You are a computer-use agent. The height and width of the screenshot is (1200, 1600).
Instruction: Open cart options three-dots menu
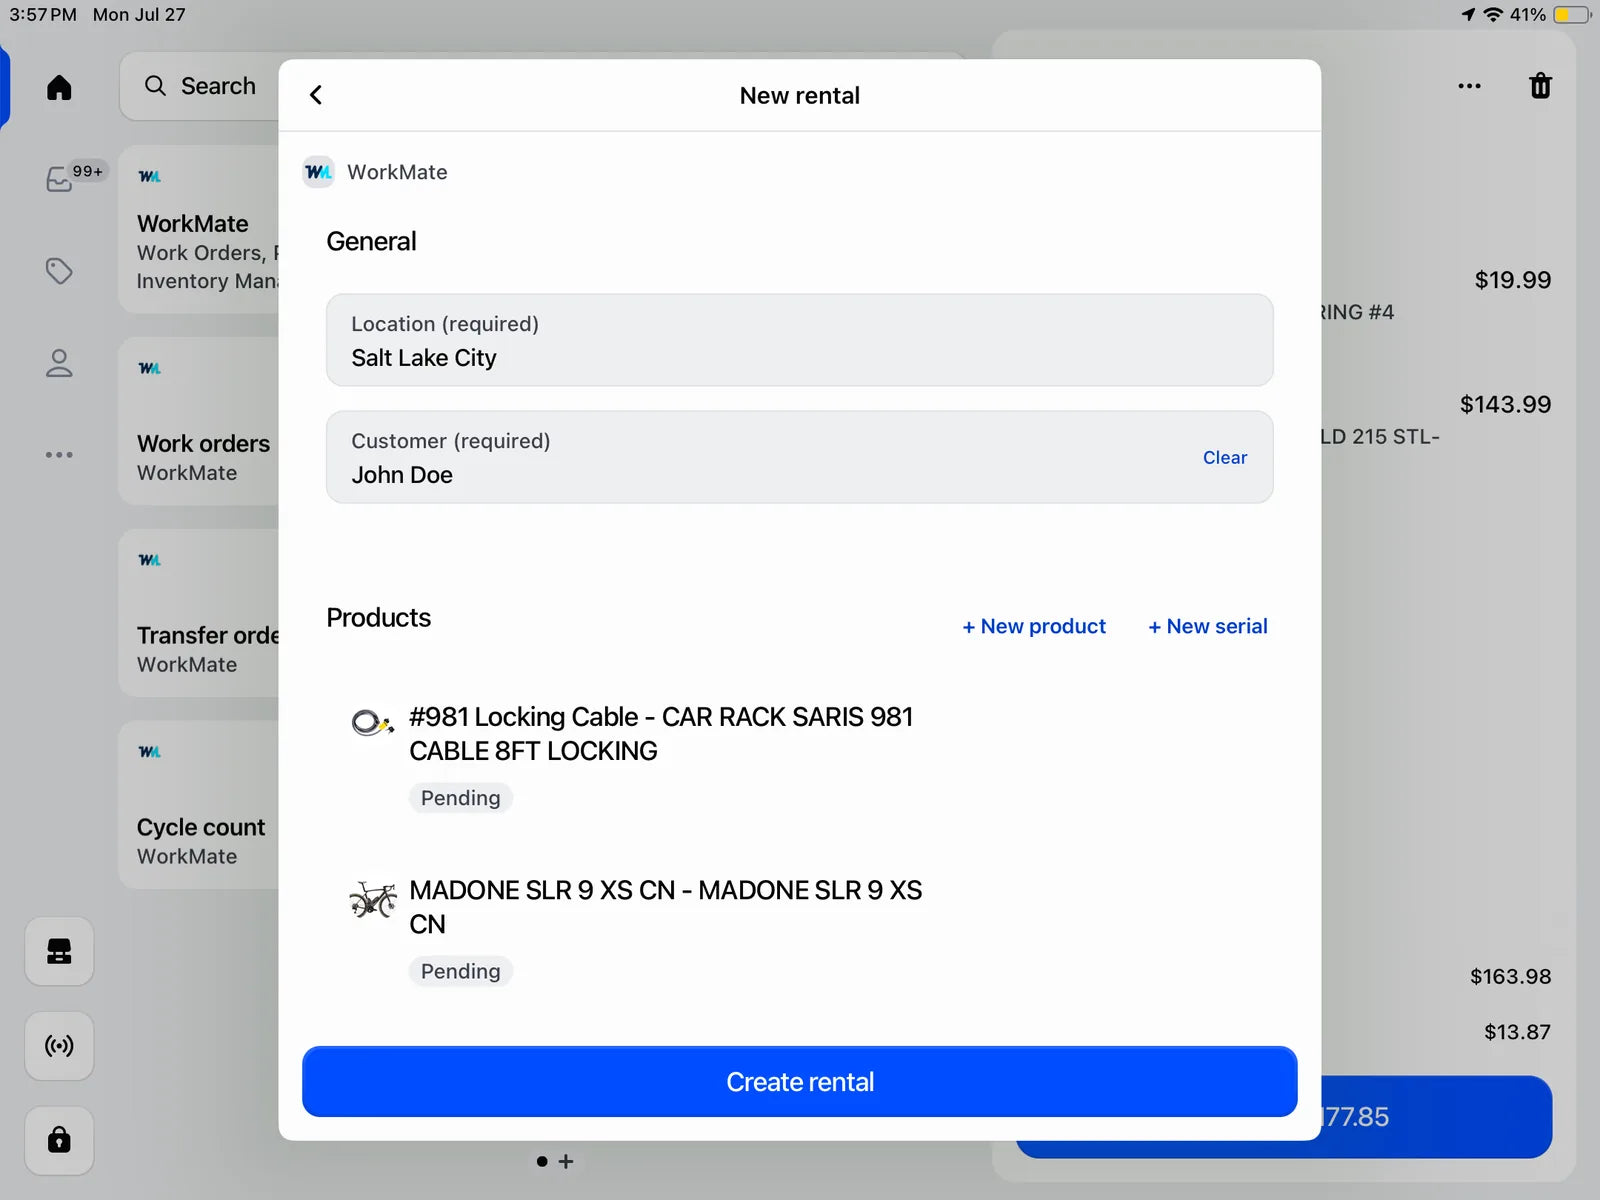click(1469, 86)
